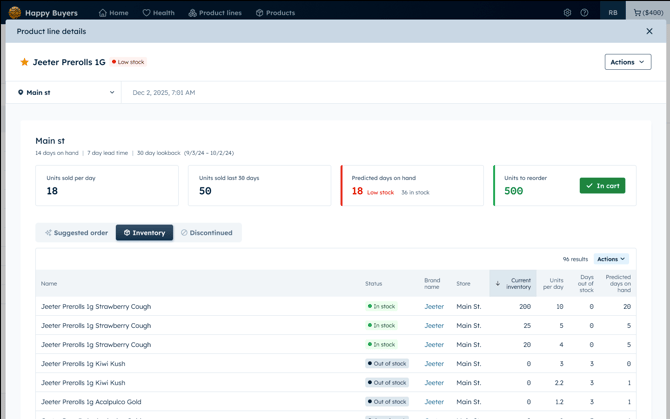Click the settings gear icon
This screenshot has width=670, height=419.
[567, 13]
